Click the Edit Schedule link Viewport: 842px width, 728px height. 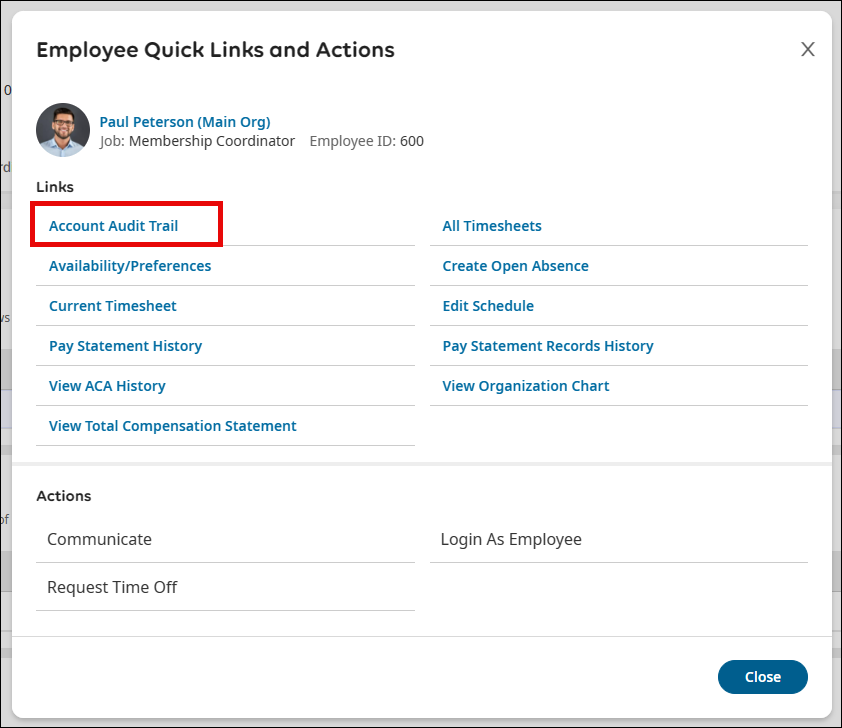coord(488,306)
